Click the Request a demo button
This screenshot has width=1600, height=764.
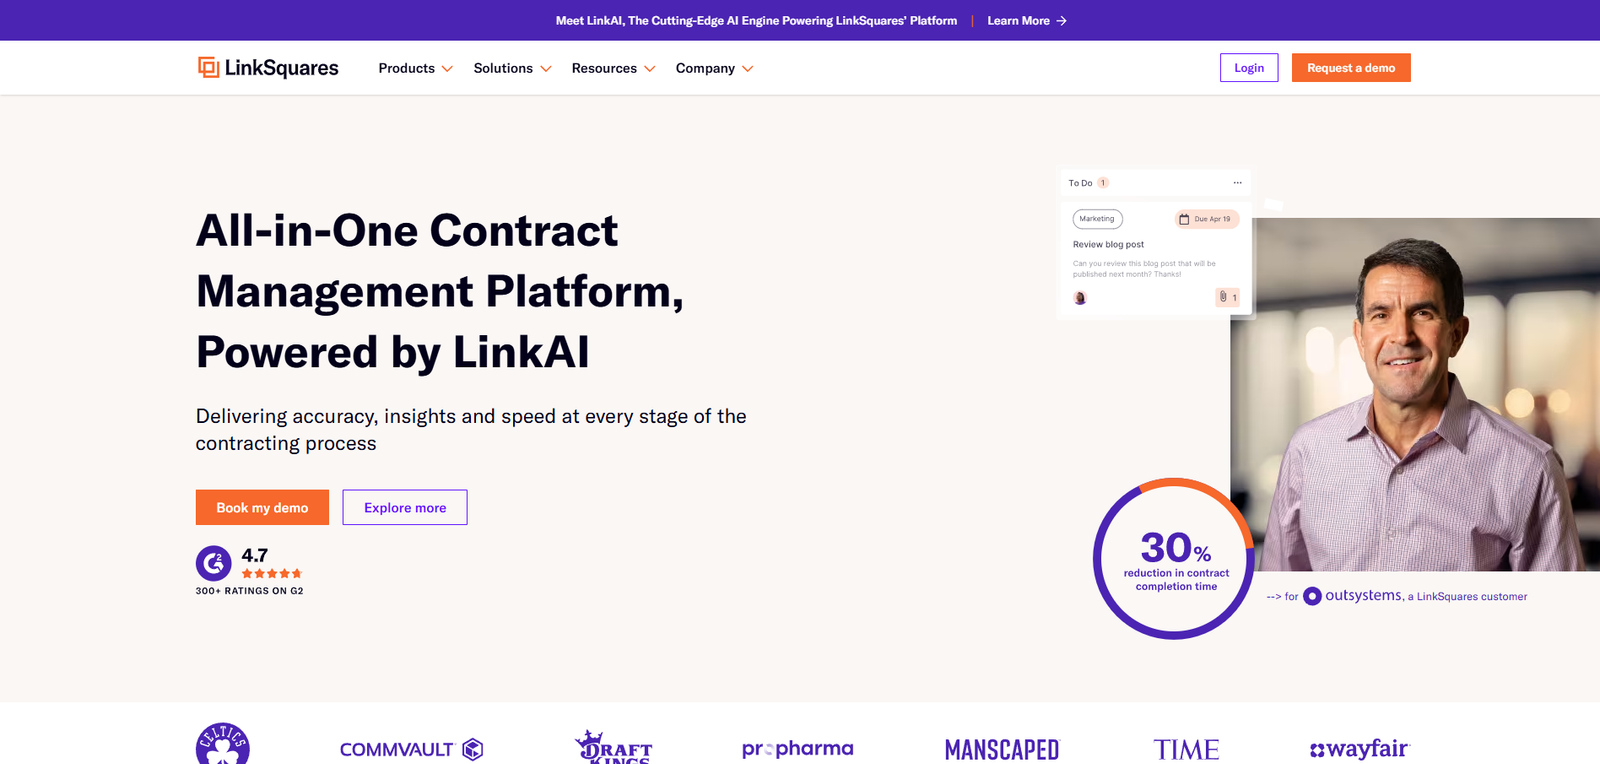click(x=1351, y=68)
